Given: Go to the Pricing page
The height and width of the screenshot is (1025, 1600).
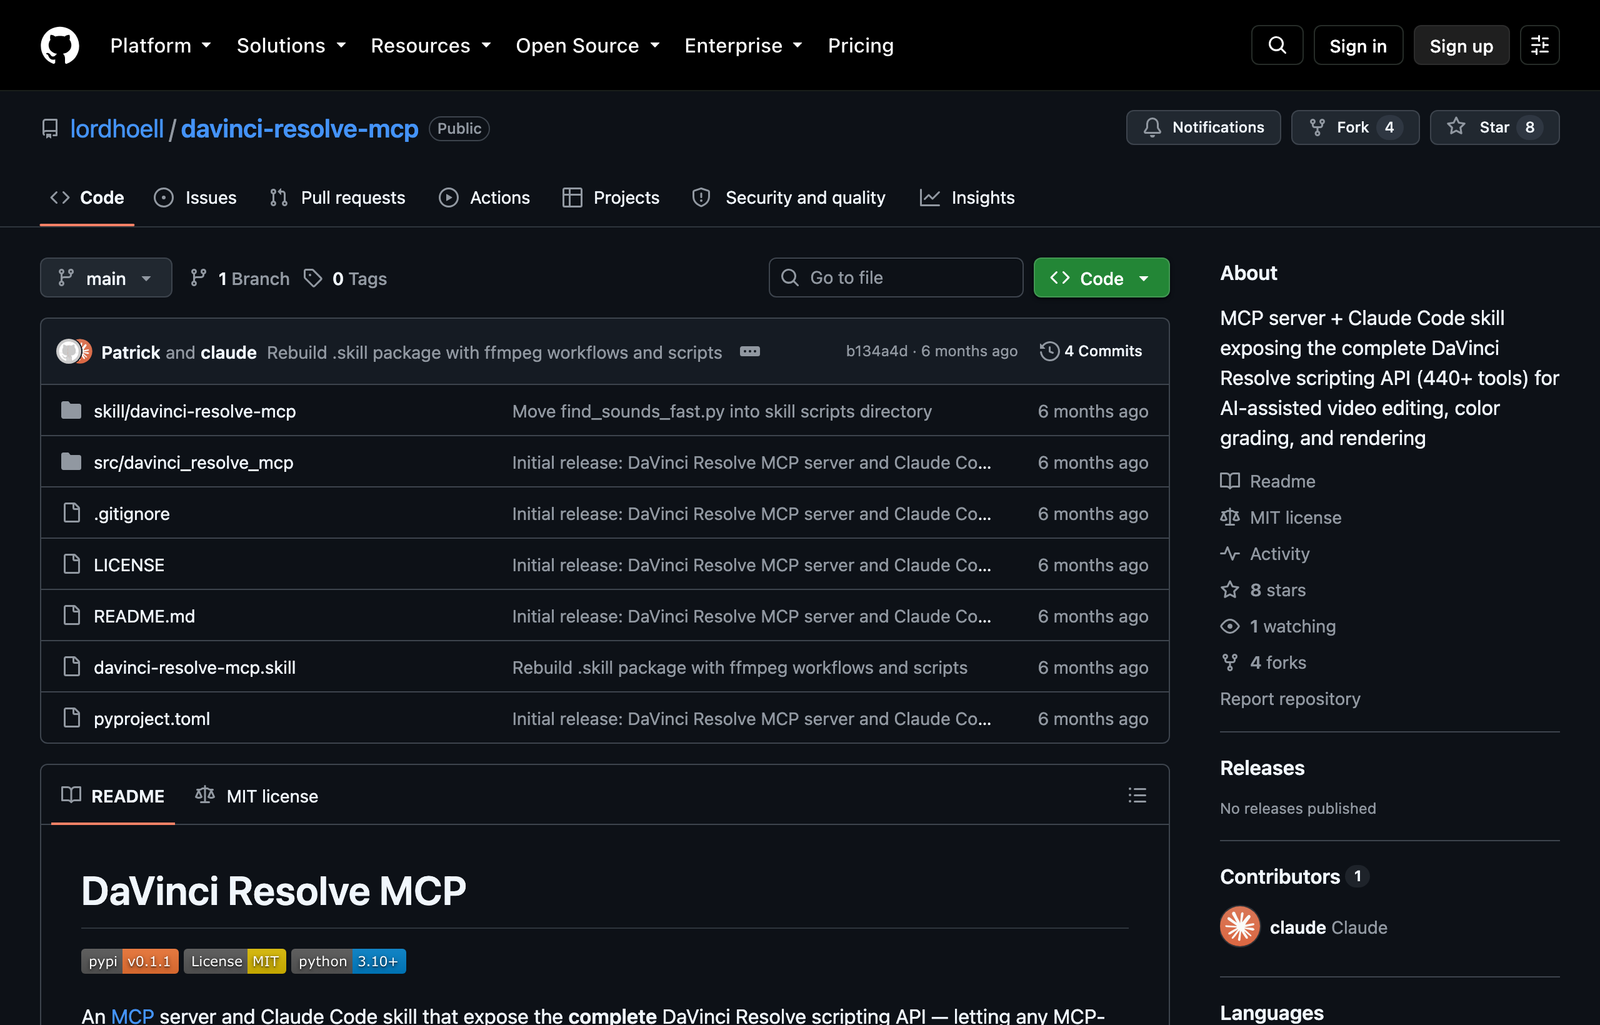Looking at the screenshot, I should [860, 45].
